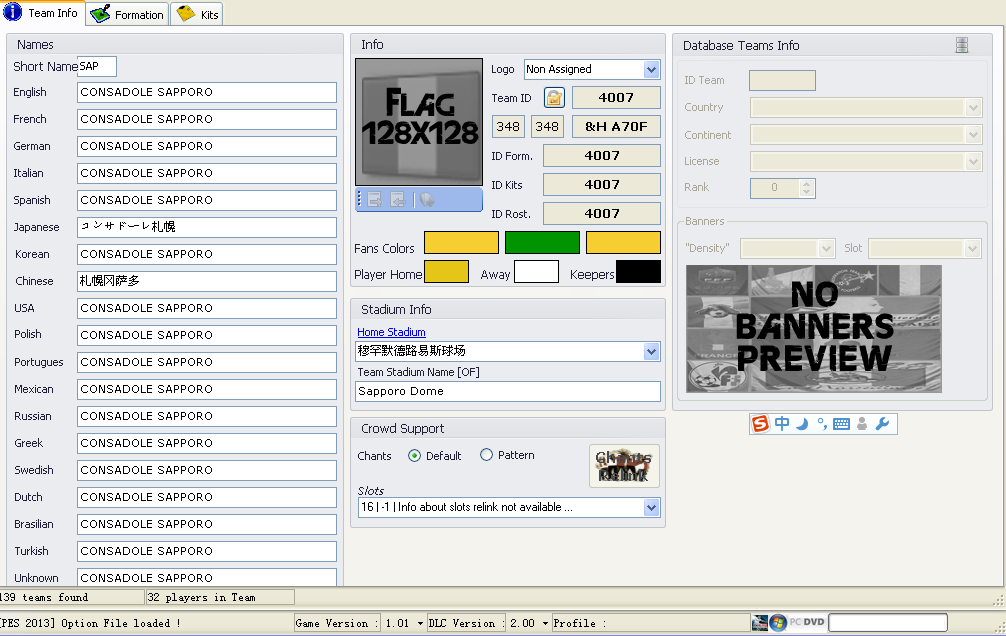
Task: Click the export flag icon under flag preview
Action: coord(375,200)
